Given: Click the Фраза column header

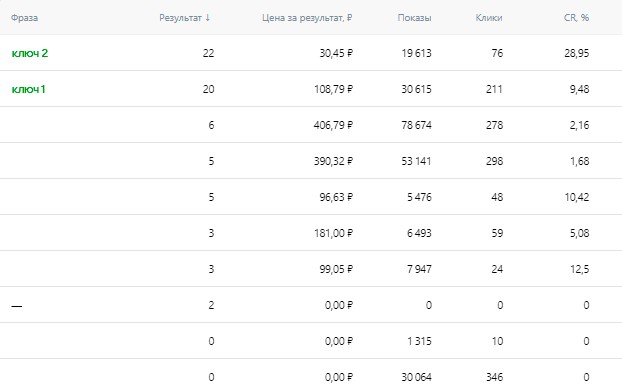Looking at the screenshot, I should pyautogui.click(x=25, y=18).
